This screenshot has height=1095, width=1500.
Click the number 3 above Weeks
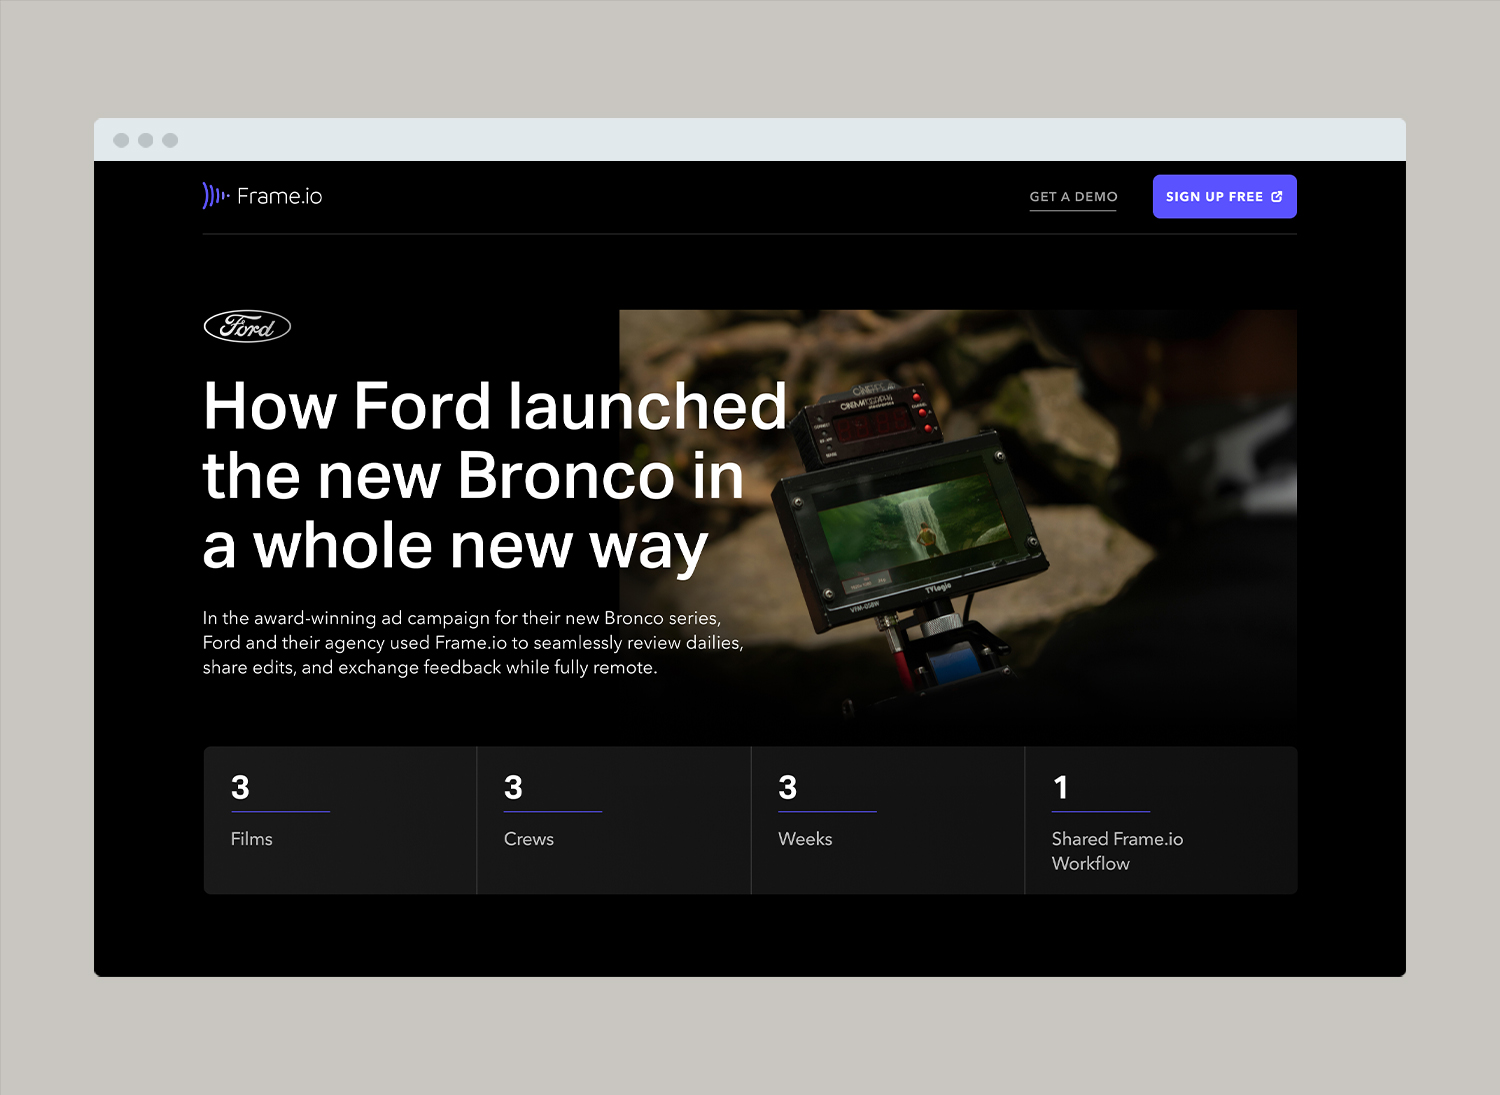tap(788, 788)
